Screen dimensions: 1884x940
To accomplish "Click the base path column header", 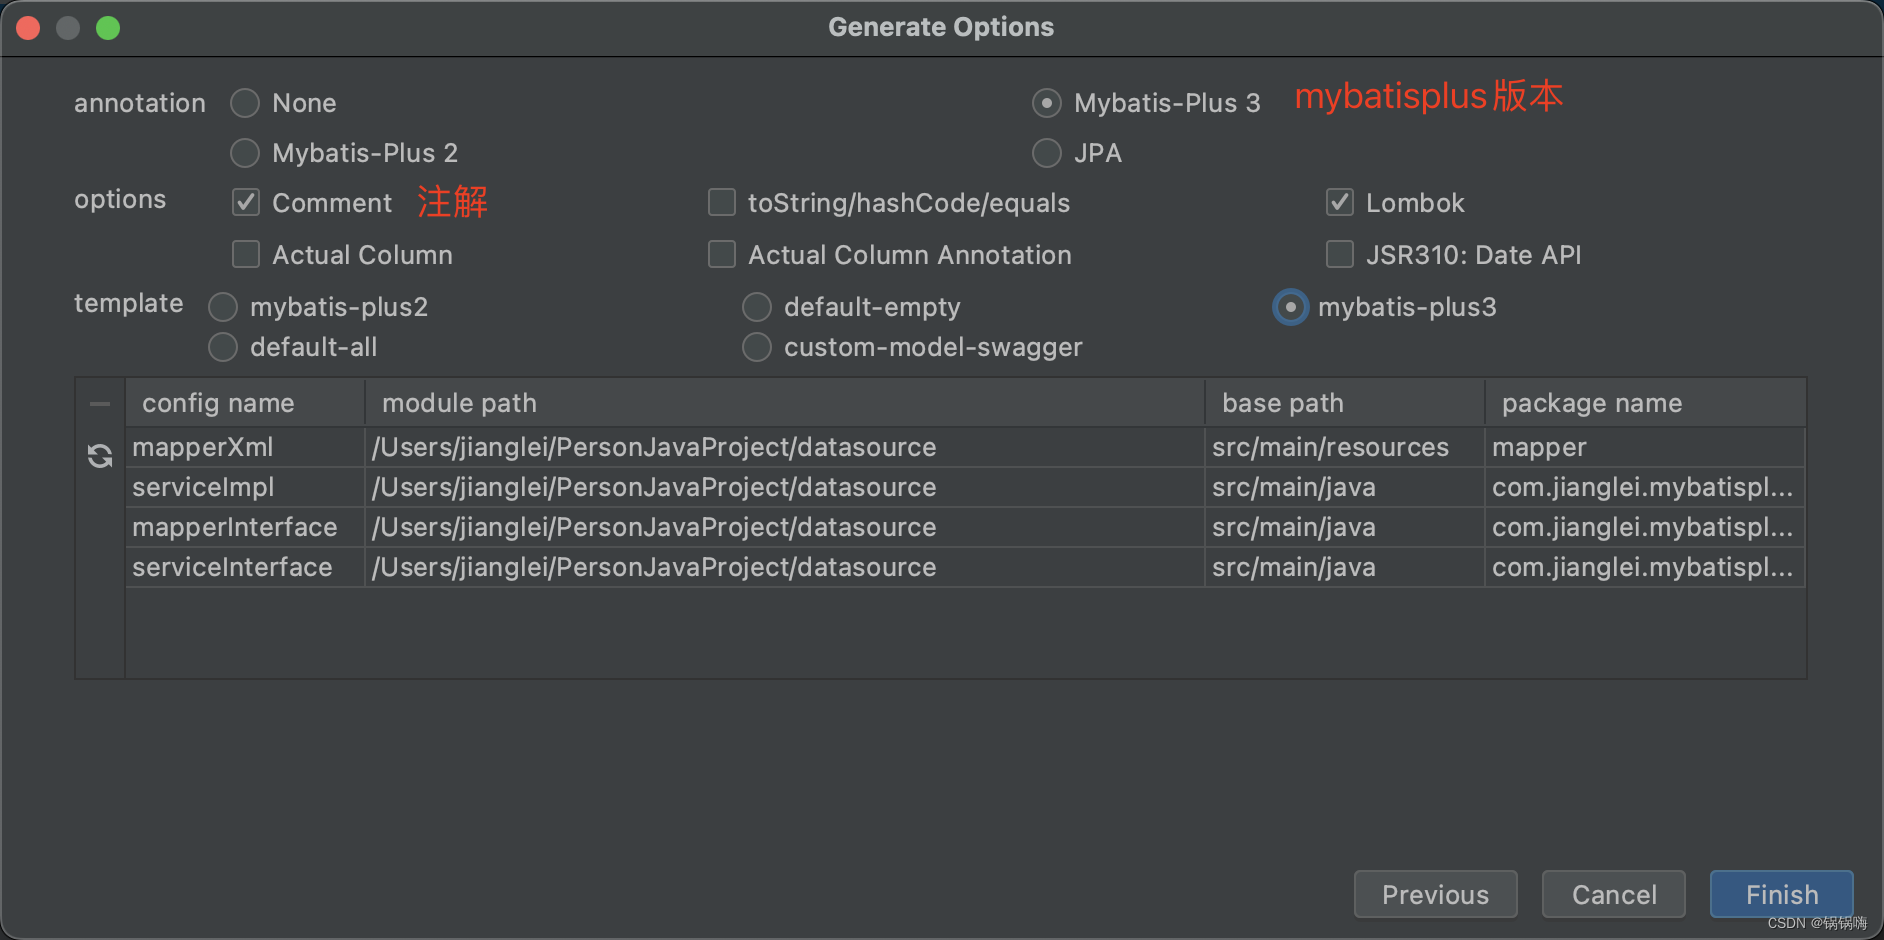I will pos(1345,403).
